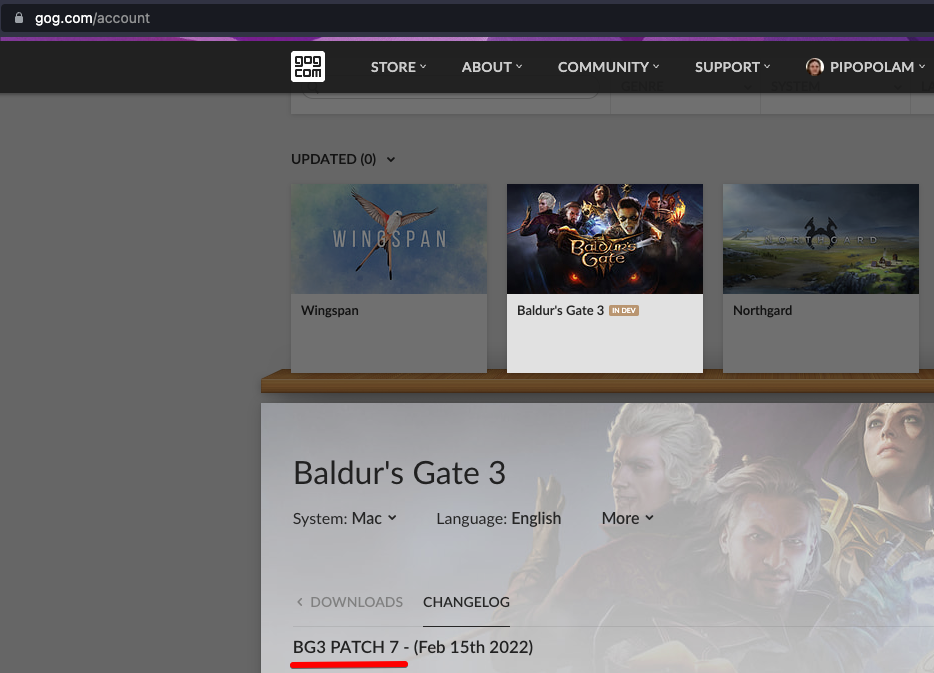Screen dimensions: 934x673
Task: Open the PIPOPOLAM account menu
Action: tap(865, 67)
